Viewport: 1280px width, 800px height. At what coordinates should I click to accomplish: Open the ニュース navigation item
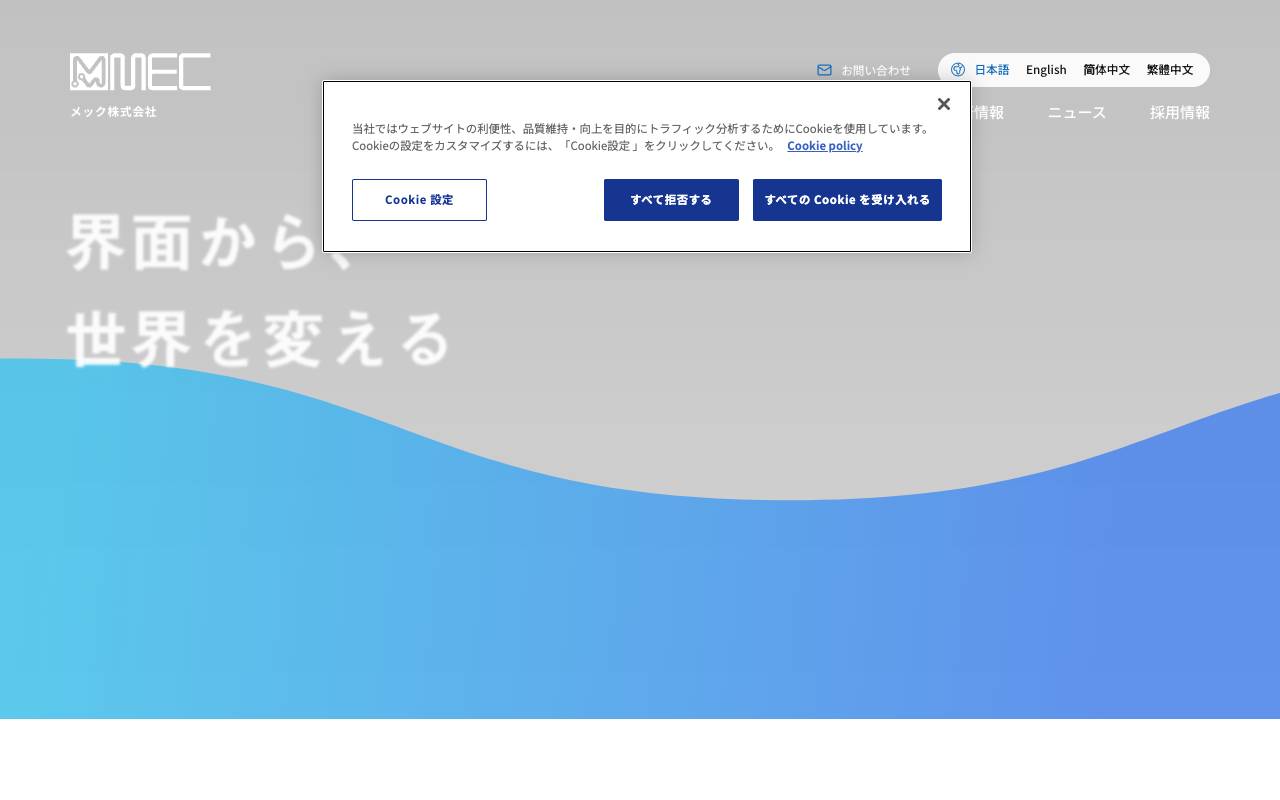1076,113
